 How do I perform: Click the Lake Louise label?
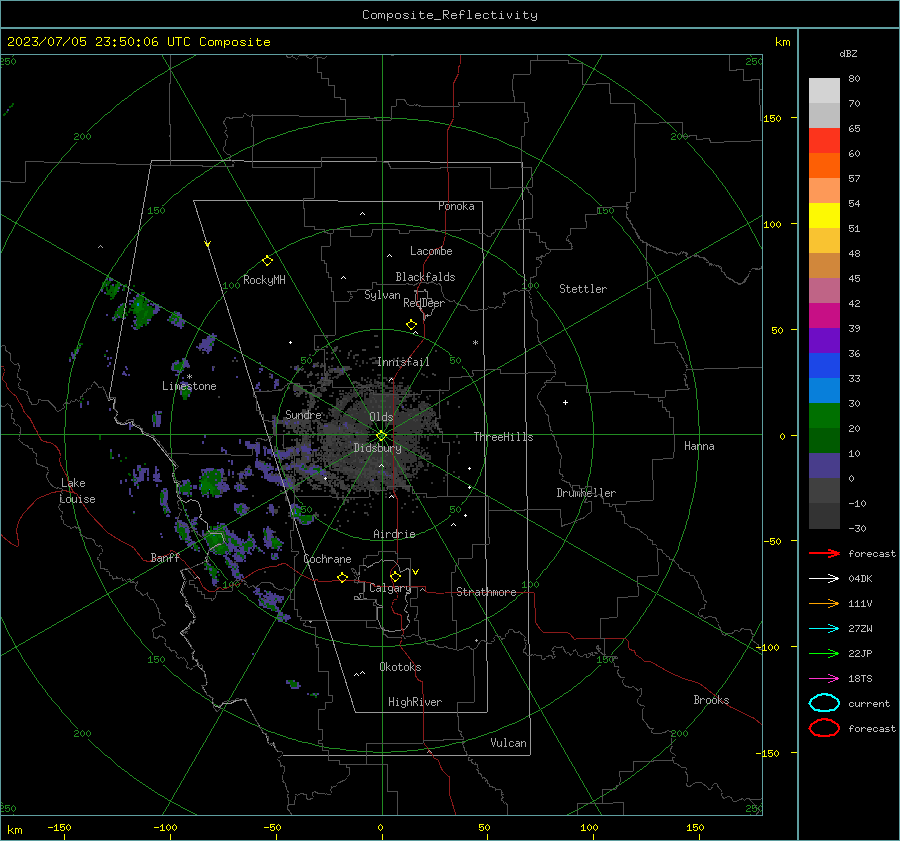(77, 491)
